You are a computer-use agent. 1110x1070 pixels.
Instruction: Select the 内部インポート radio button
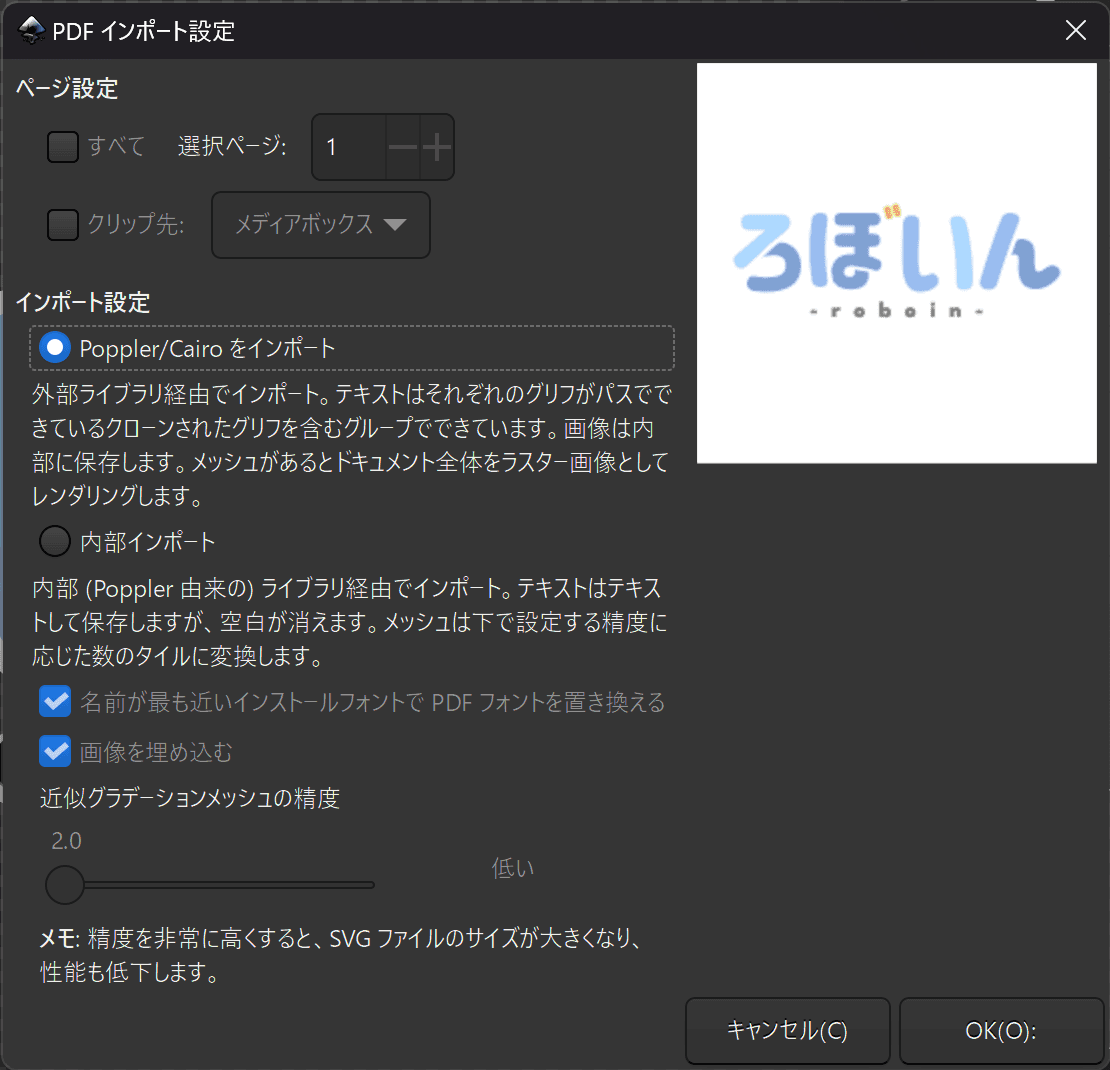point(55,542)
